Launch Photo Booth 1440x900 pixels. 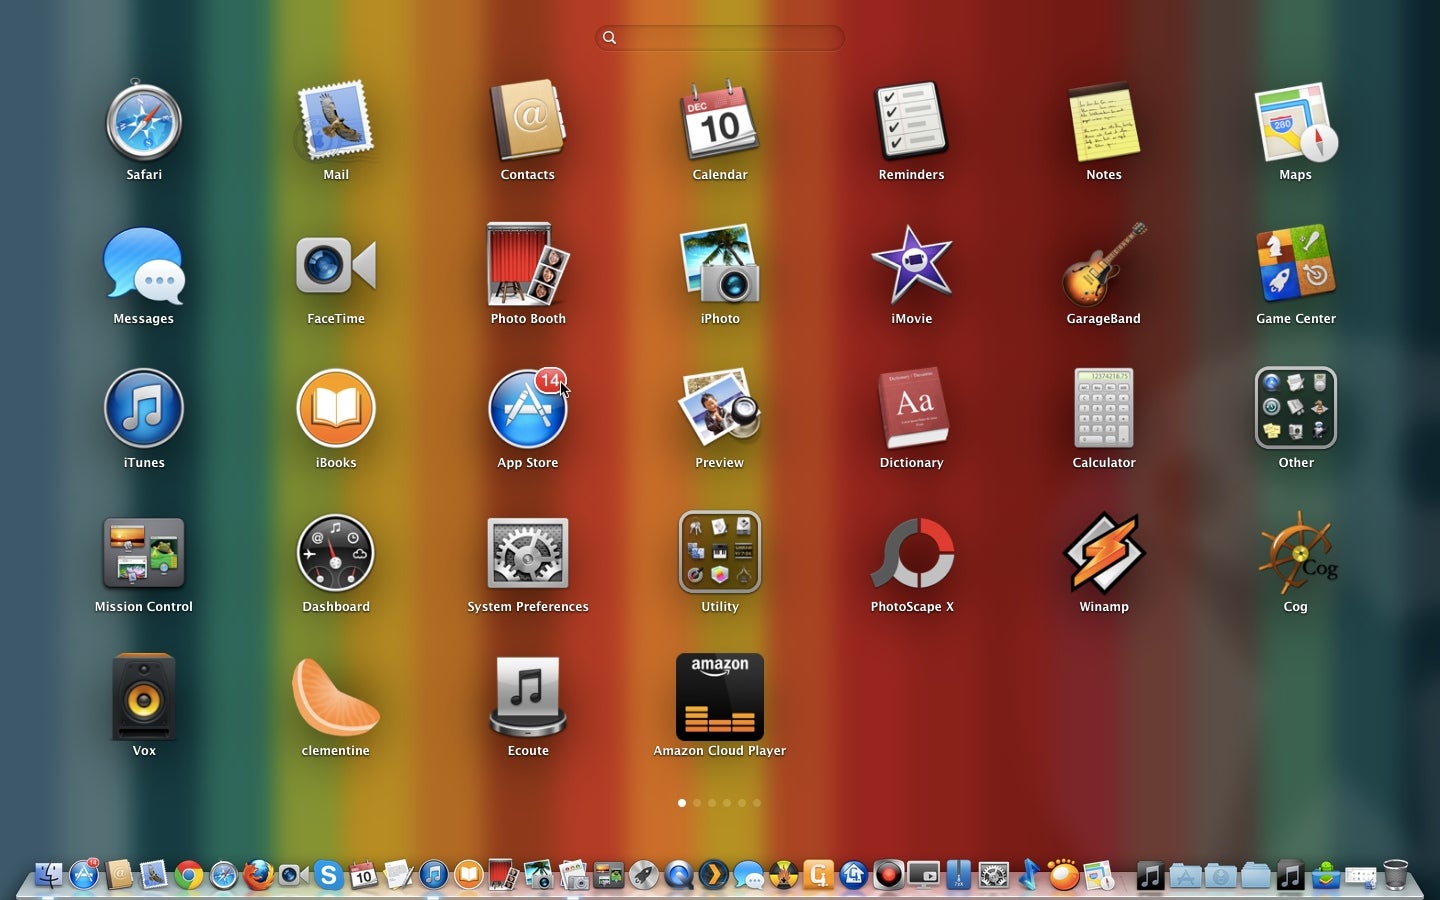click(527, 266)
